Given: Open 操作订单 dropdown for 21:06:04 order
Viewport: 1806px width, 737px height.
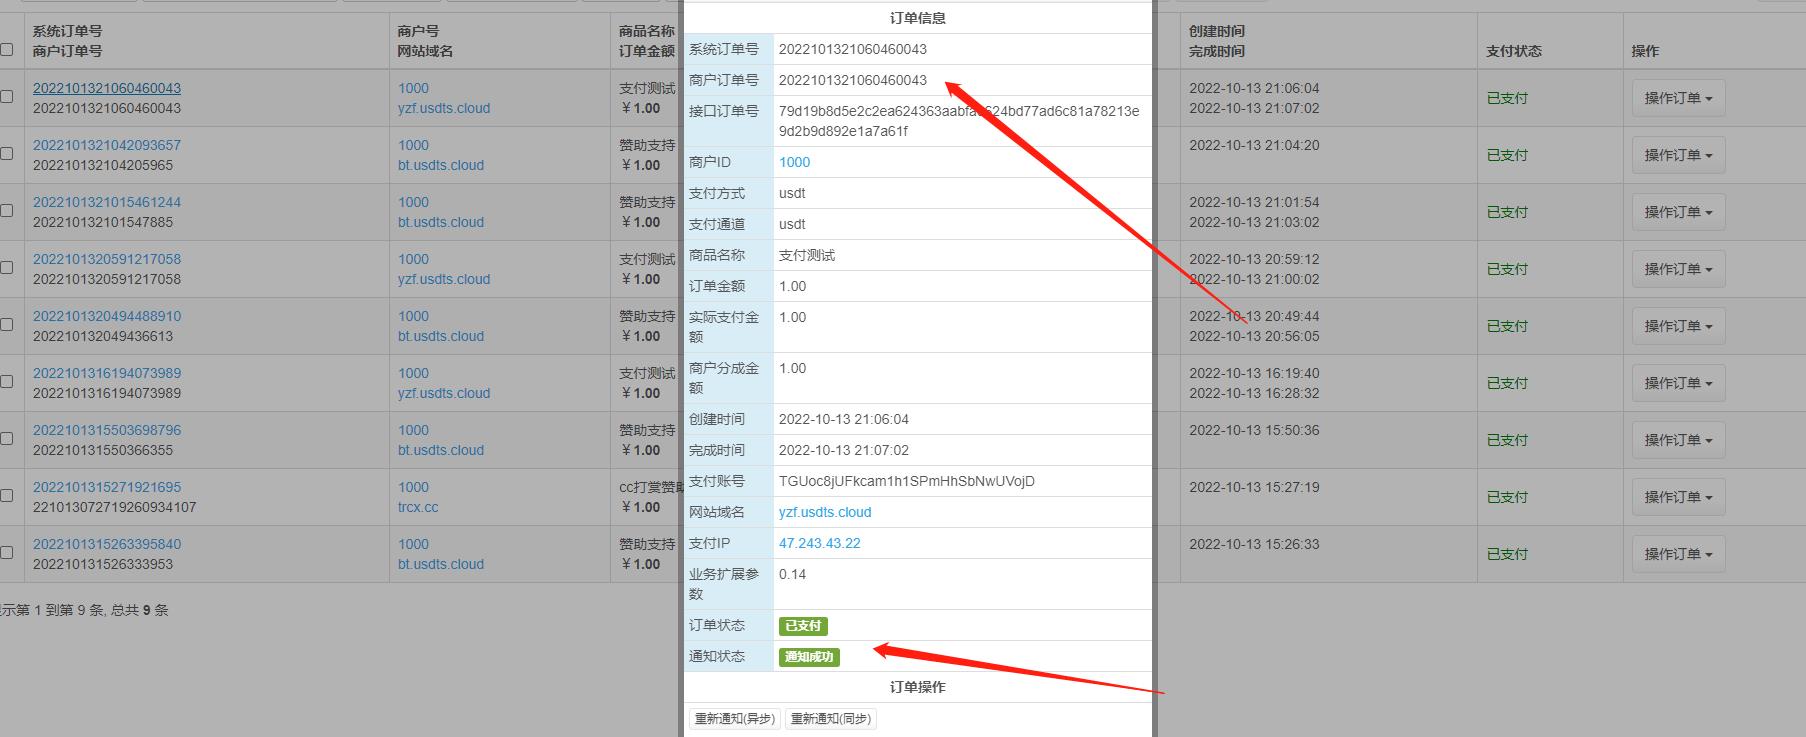Looking at the screenshot, I should [x=1678, y=98].
